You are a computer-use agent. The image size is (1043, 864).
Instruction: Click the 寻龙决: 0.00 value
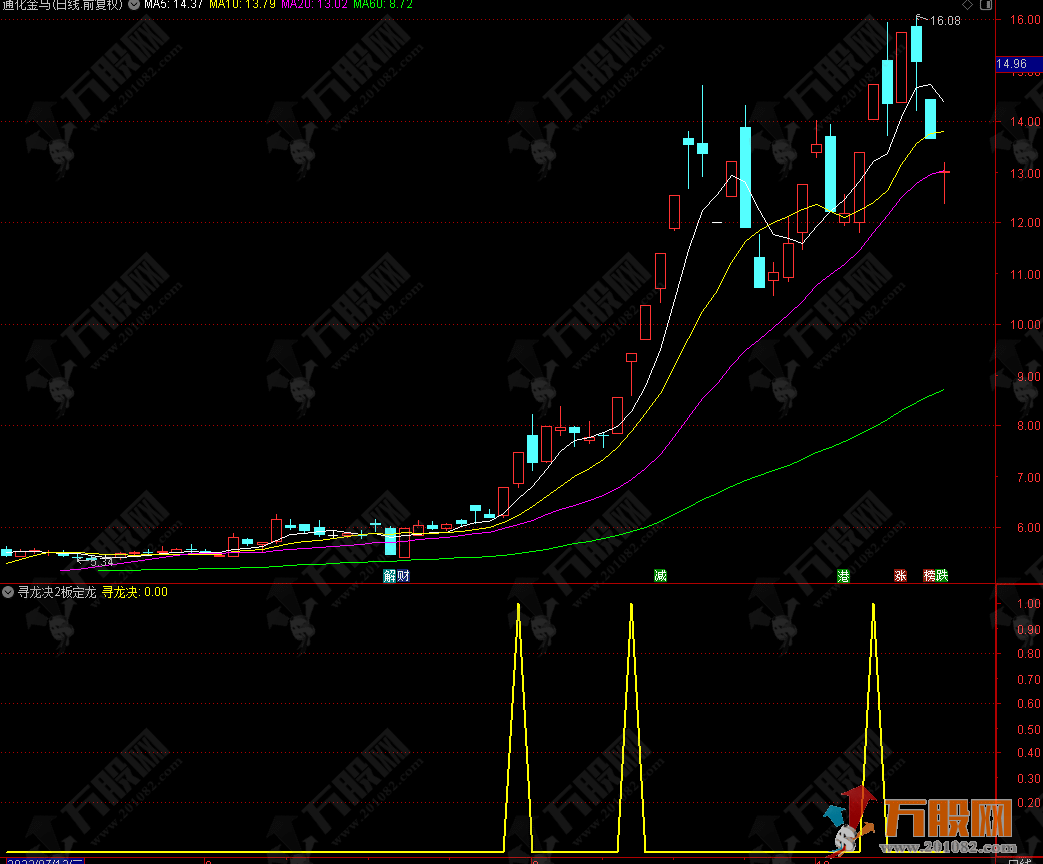pyautogui.click(x=134, y=592)
